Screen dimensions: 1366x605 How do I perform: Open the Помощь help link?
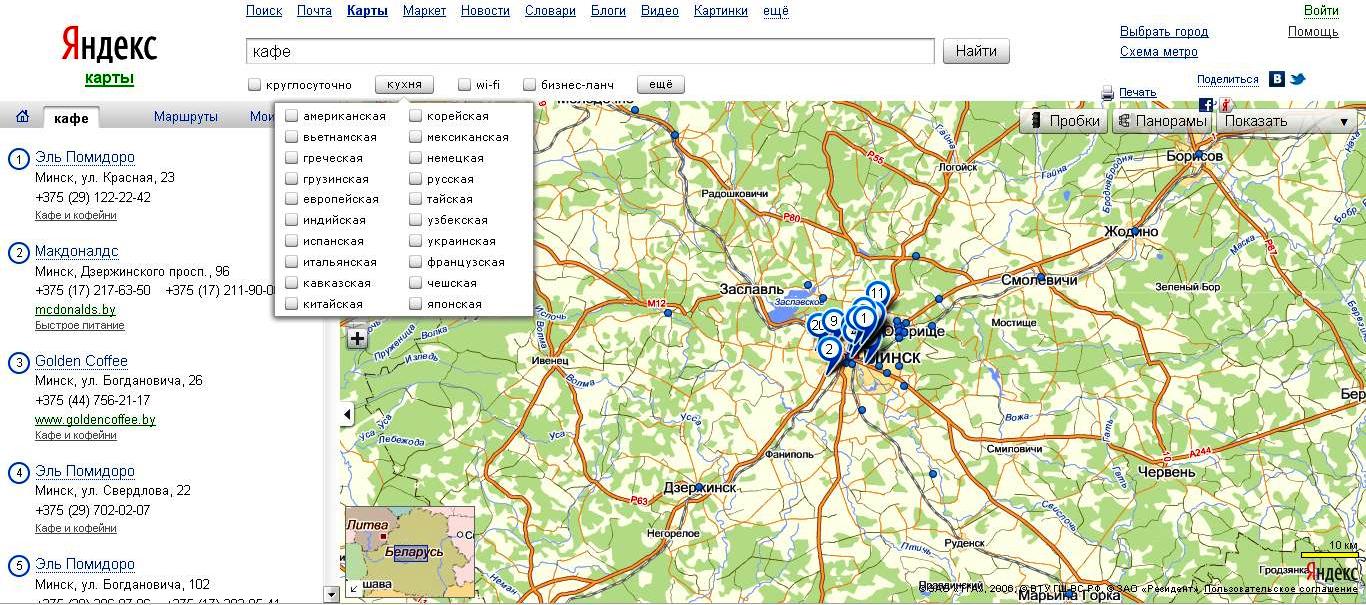pyautogui.click(x=1313, y=32)
